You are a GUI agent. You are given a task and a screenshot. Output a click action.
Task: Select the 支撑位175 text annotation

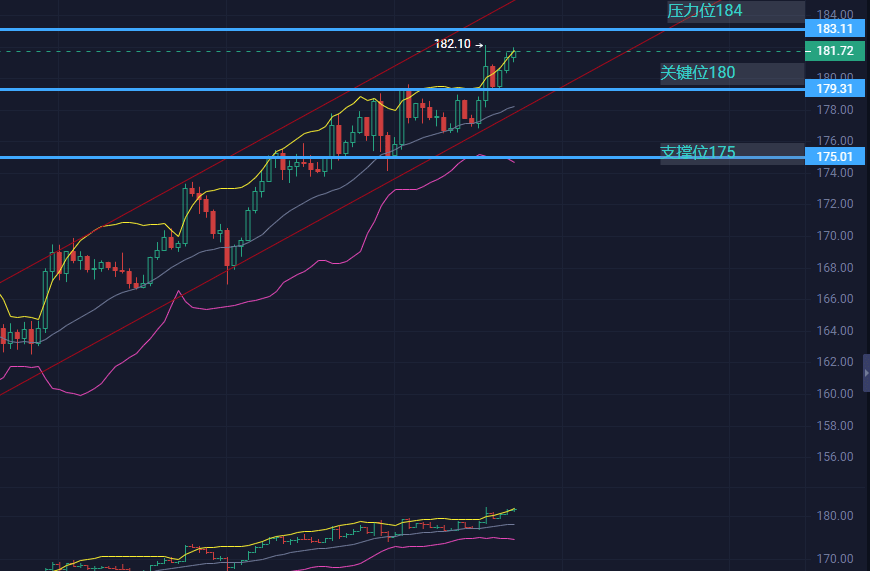(x=697, y=152)
